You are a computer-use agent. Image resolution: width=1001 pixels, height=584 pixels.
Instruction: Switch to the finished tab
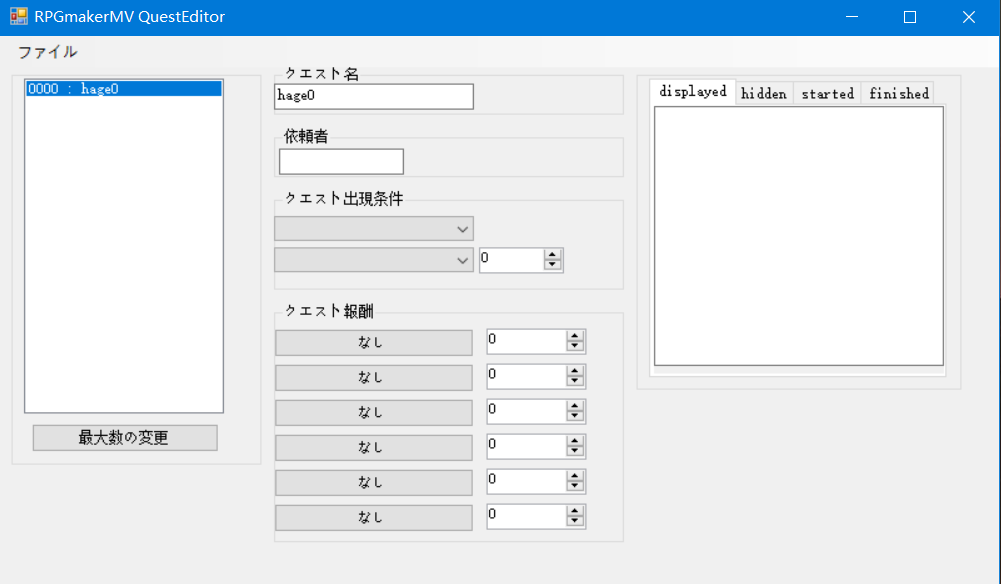click(898, 94)
